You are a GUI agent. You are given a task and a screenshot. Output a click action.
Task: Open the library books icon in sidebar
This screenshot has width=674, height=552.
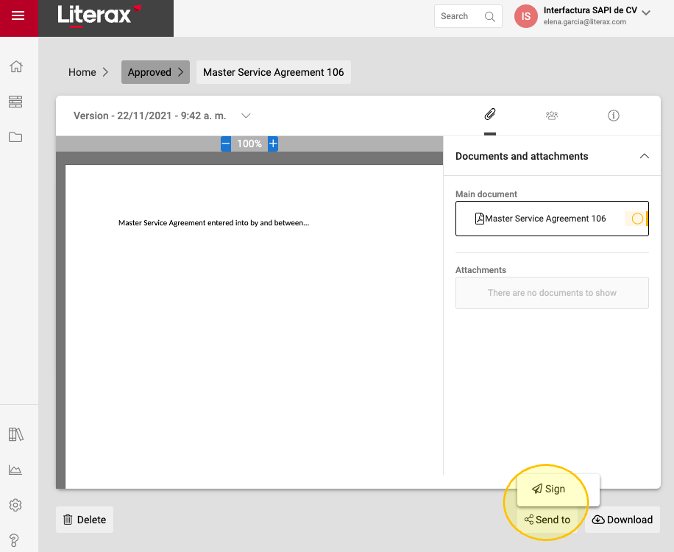(x=16, y=434)
